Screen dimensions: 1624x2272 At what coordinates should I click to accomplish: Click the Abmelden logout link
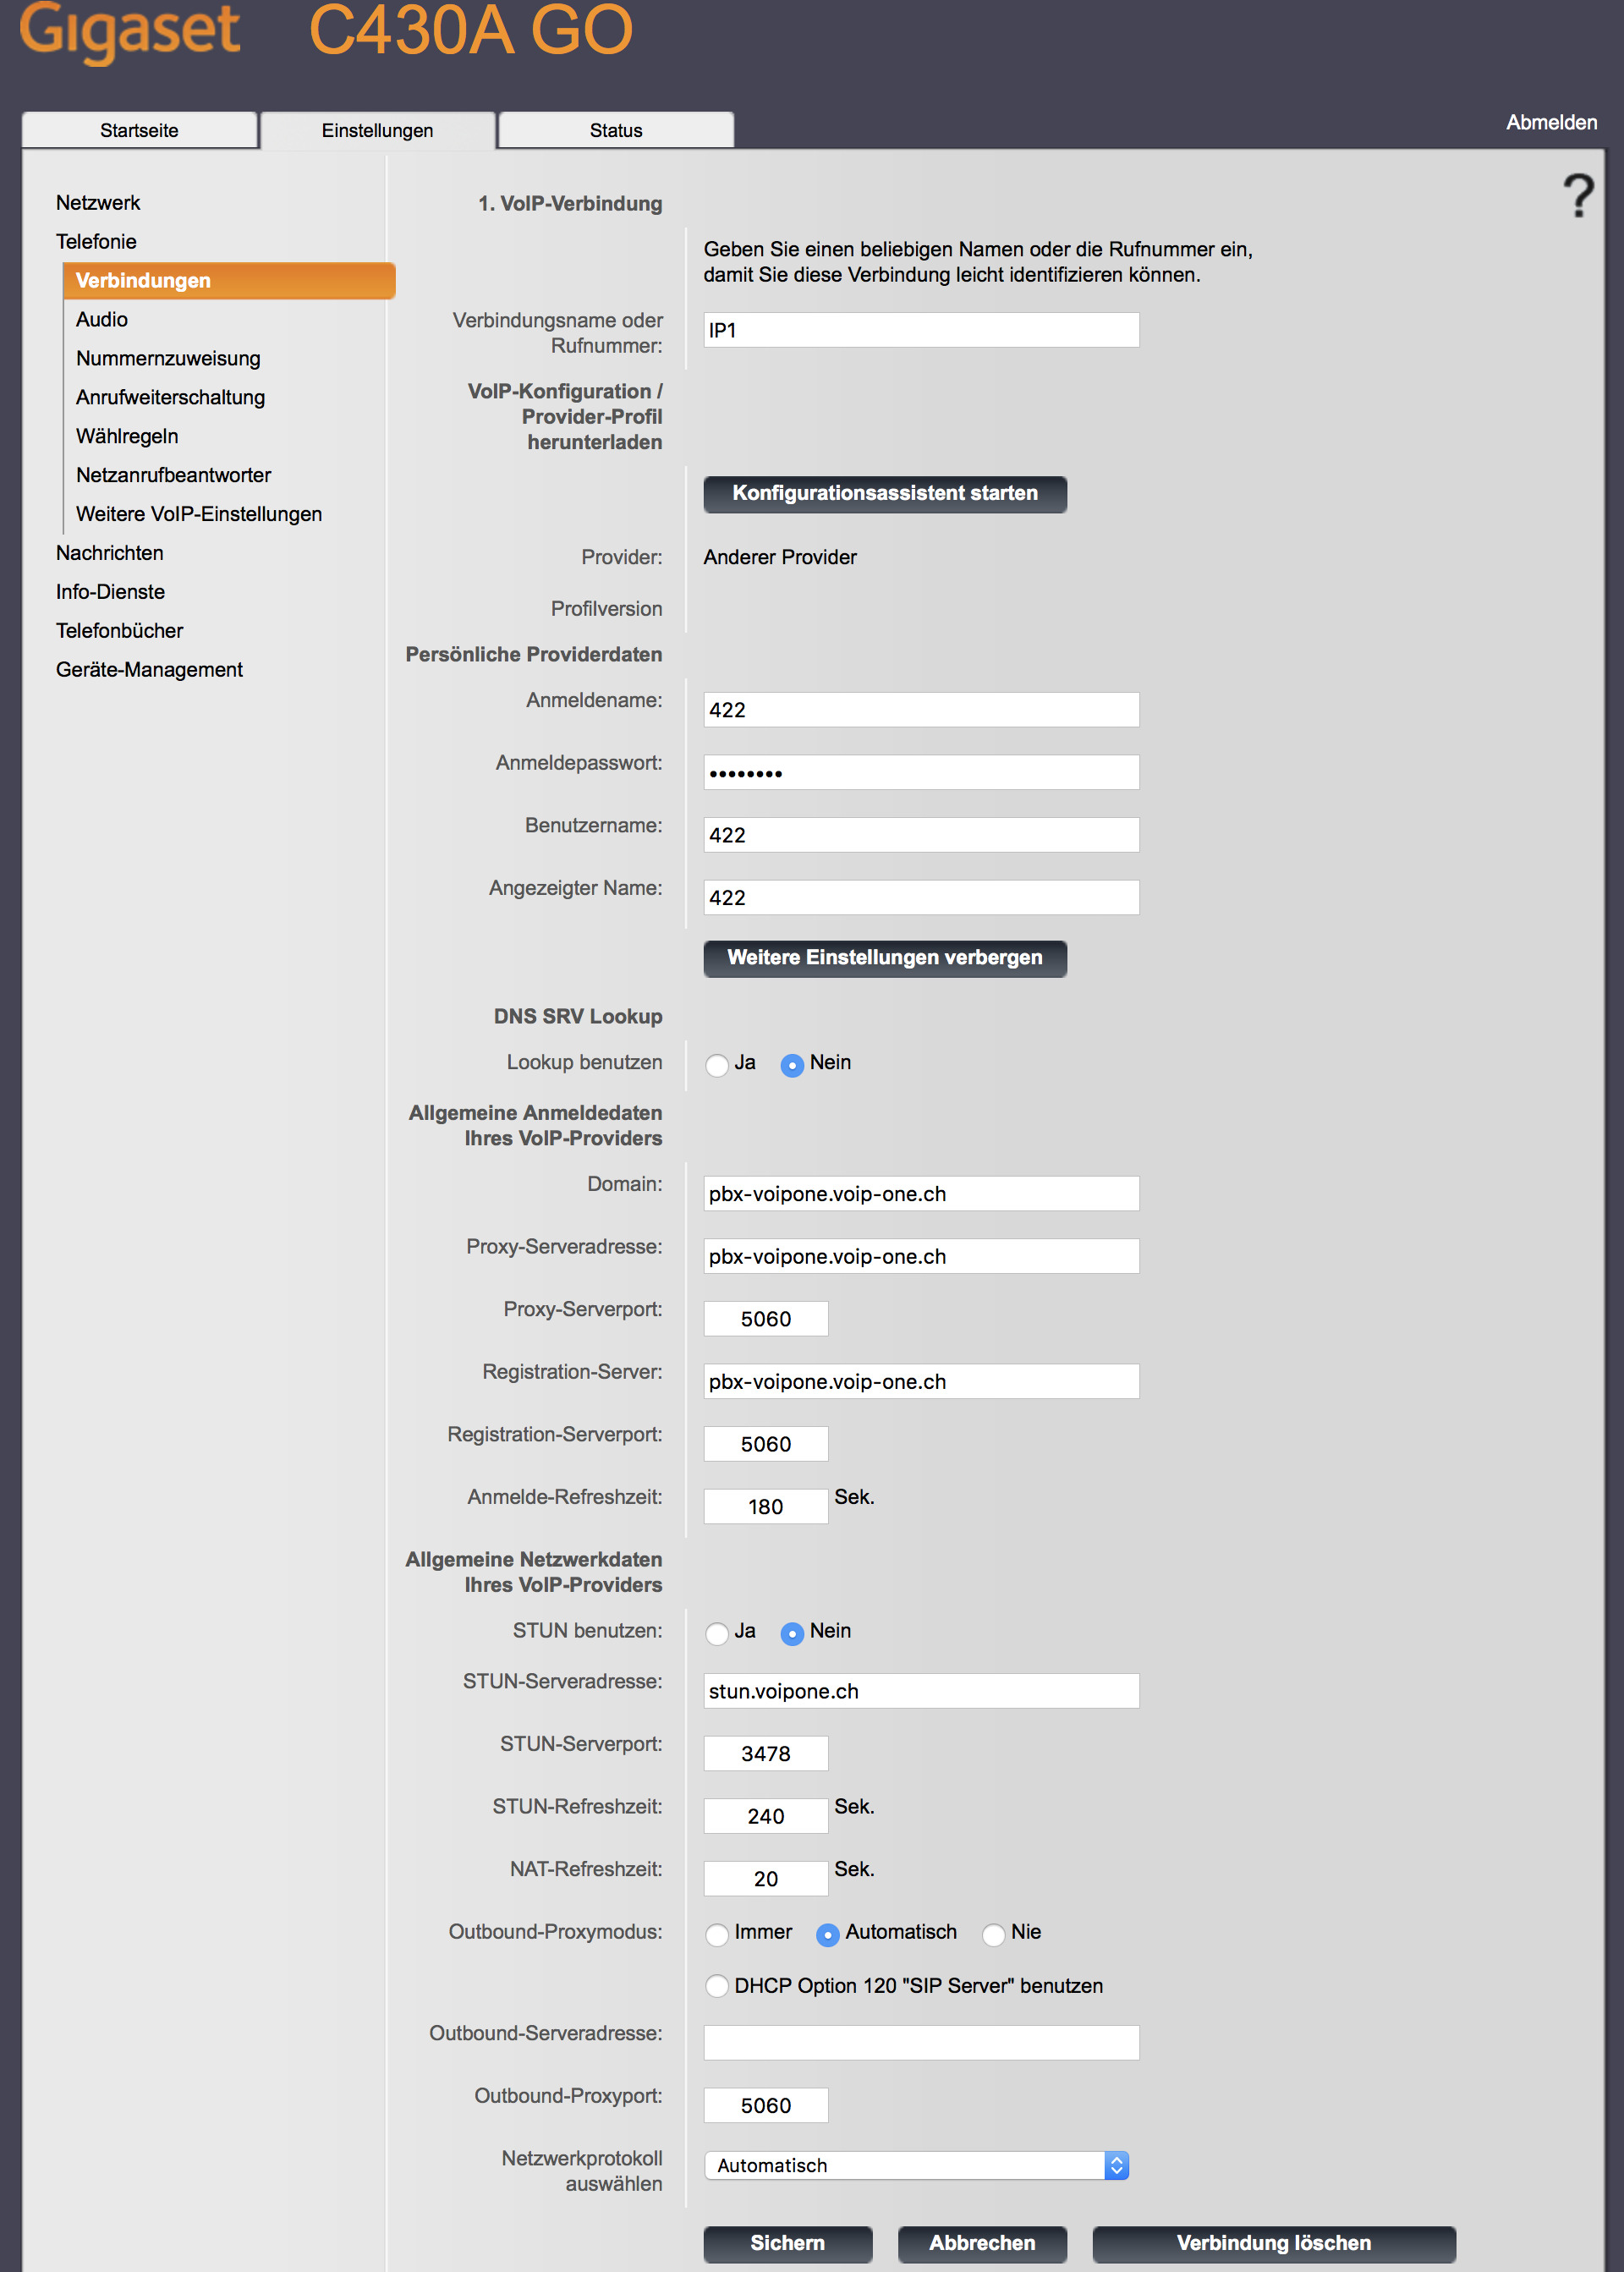click(x=1552, y=123)
